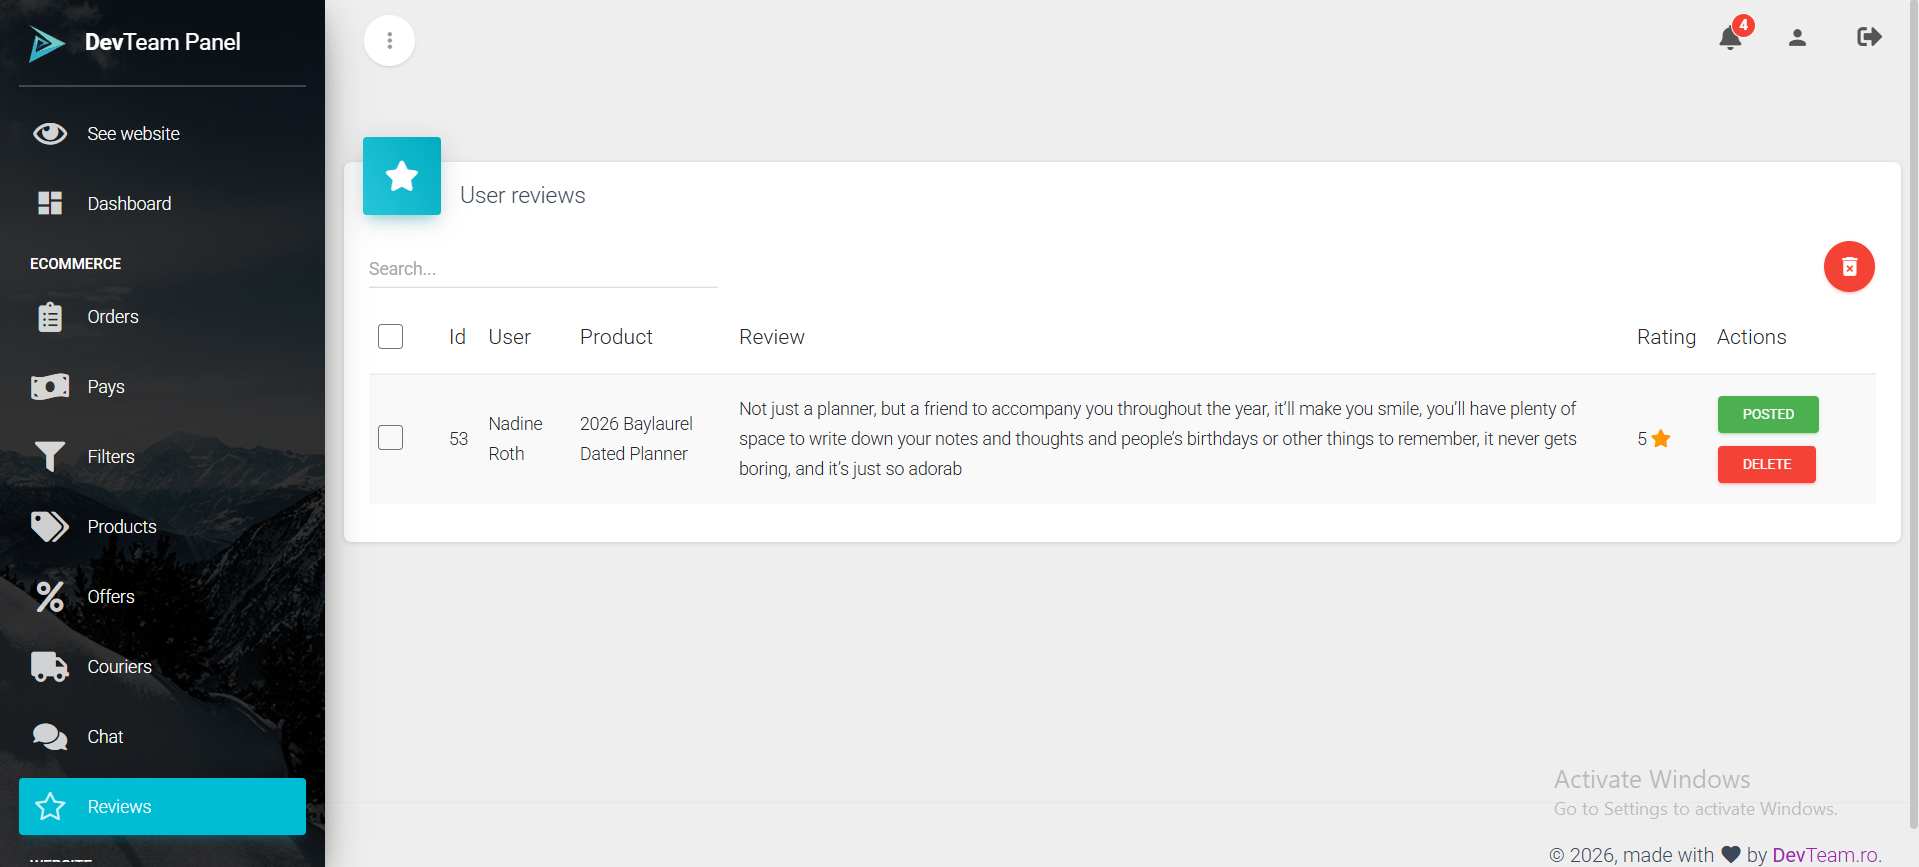Open the Chat section
Screen dimensions: 1919x867
(x=105, y=737)
